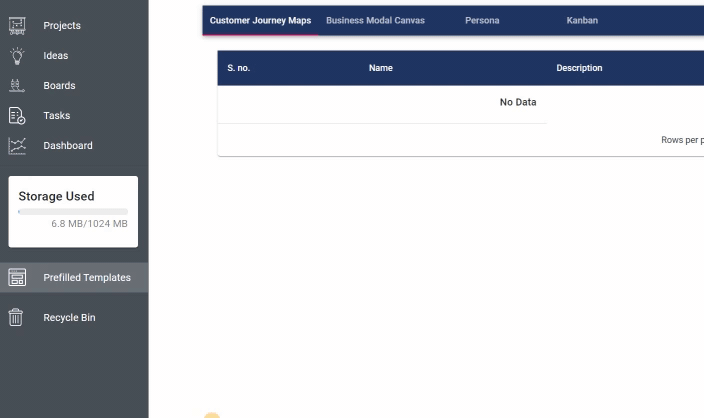Image resolution: width=704 pixels, height=418 pixels.
Task: Click the Projects icon in sidebar
Action: pyautogui.click(x=17, y=26)
